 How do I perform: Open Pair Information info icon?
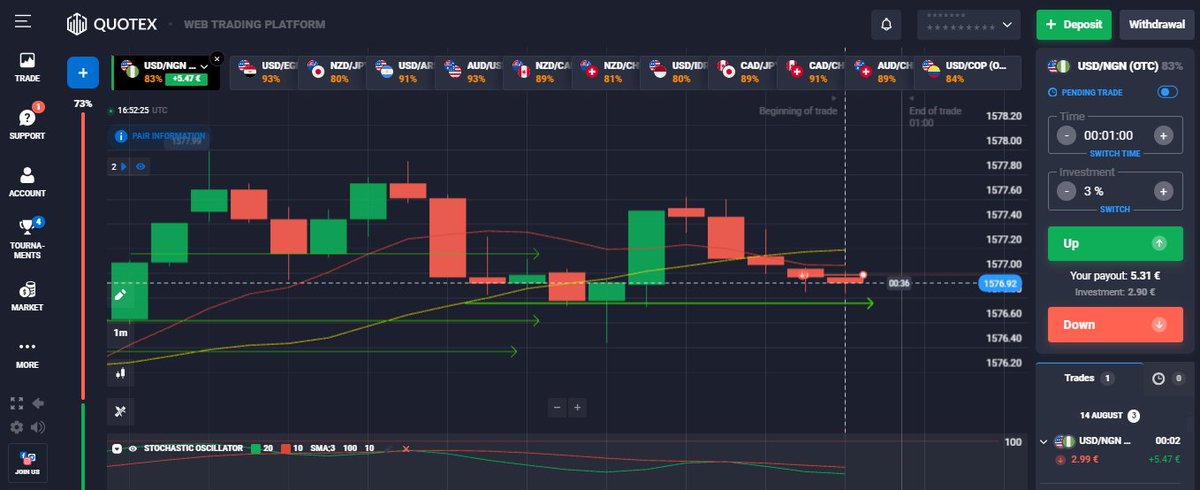[123, 135]
